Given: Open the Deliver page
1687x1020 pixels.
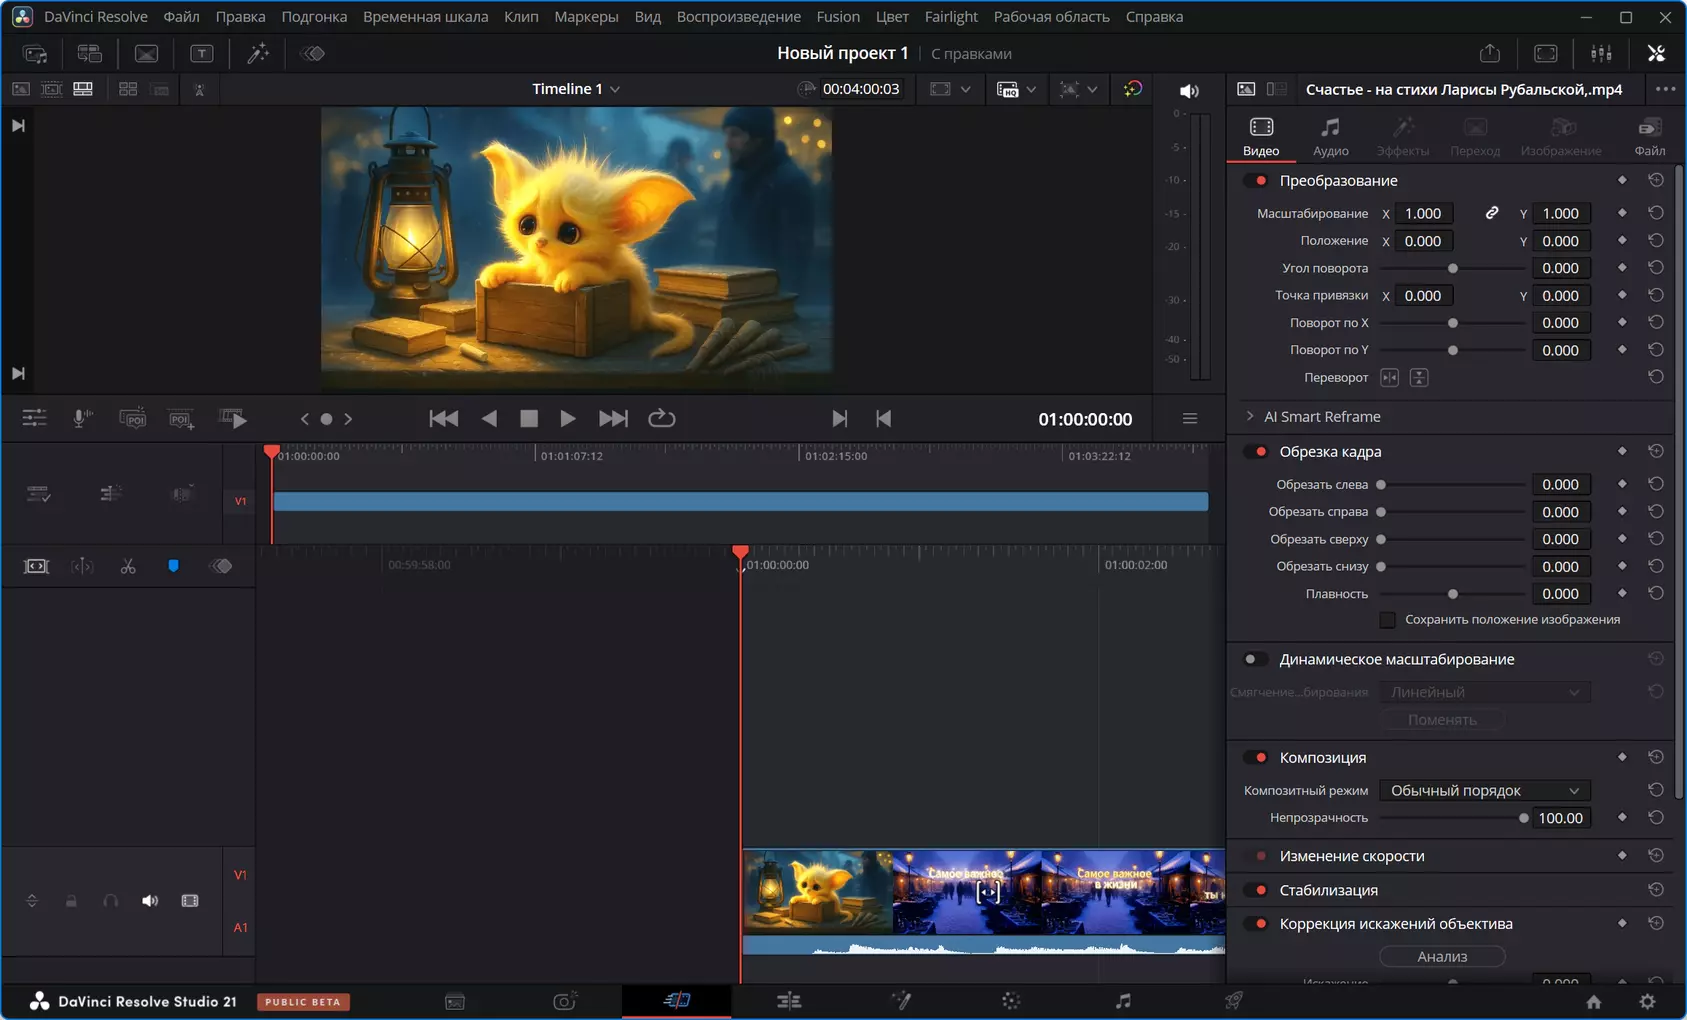Looking at the screenshot, I should 1234,1000.
